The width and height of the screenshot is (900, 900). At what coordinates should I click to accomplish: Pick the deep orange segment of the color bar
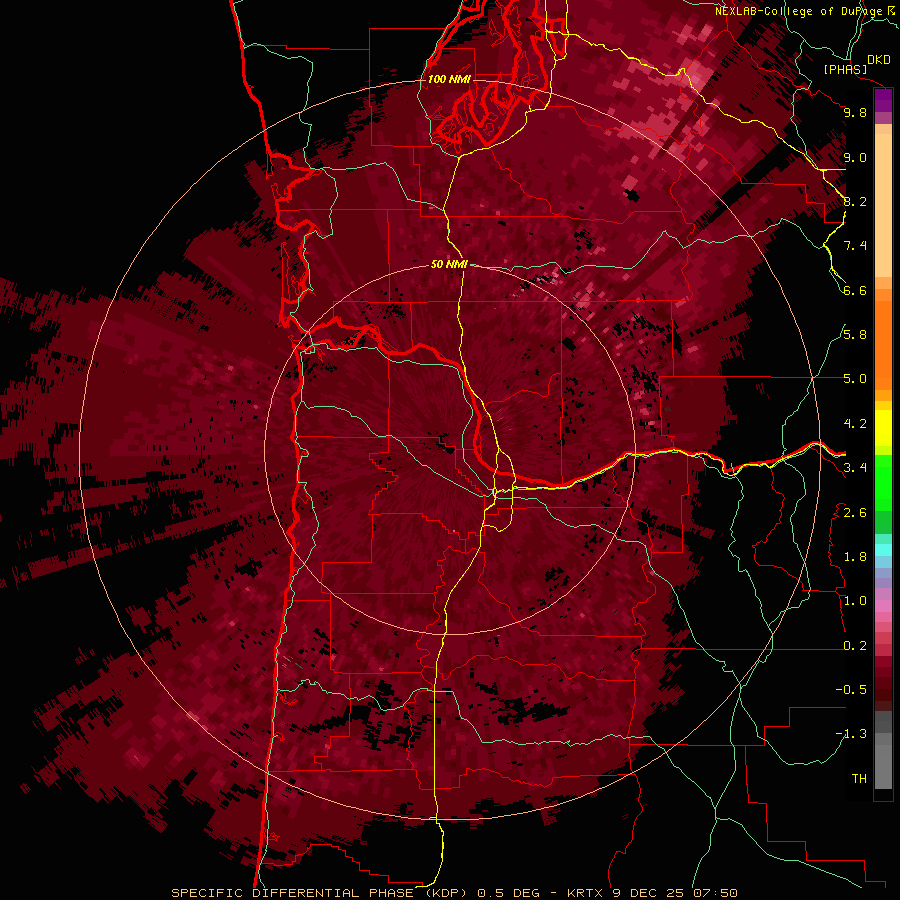(883, 344)
